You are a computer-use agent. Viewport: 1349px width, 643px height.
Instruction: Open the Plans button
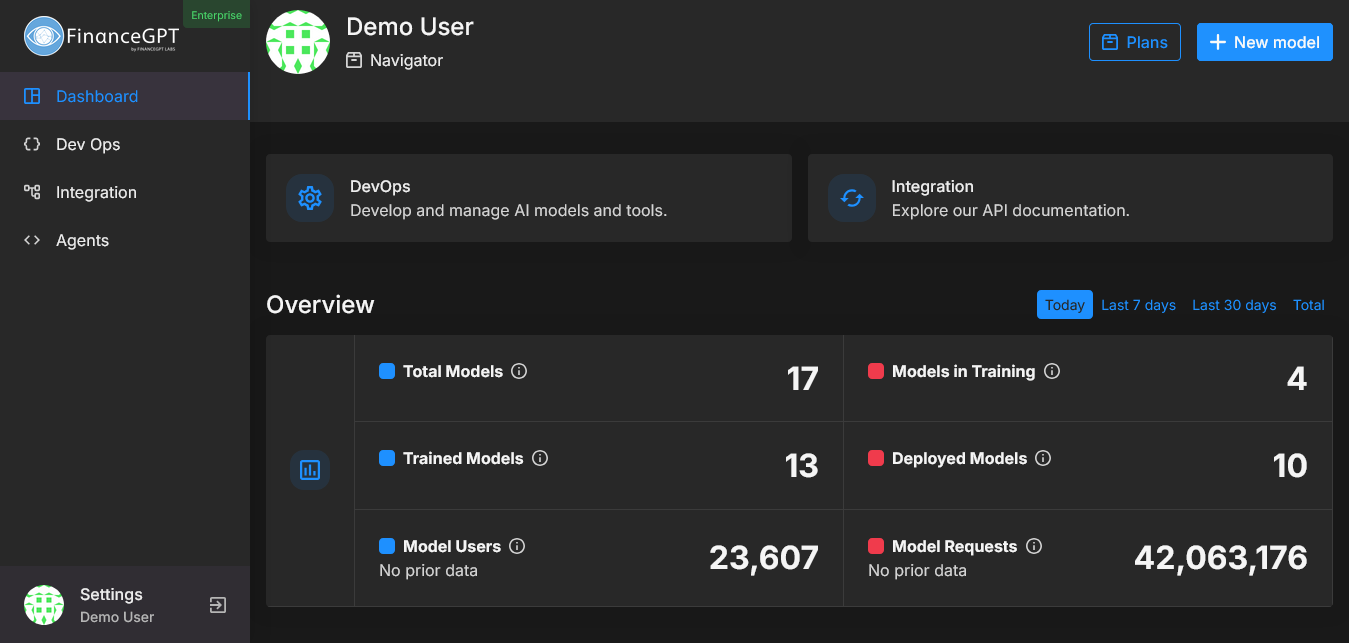tap(1134, 42)
